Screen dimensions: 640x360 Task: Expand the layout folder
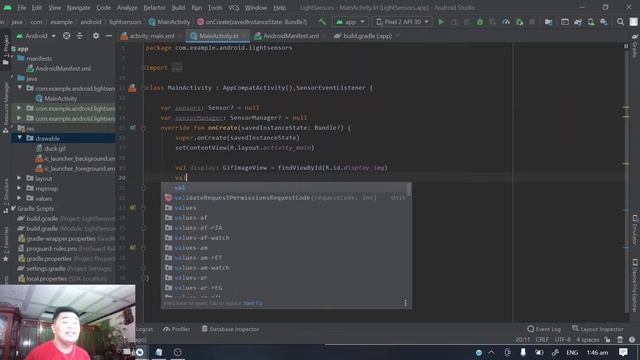point(19,178)
